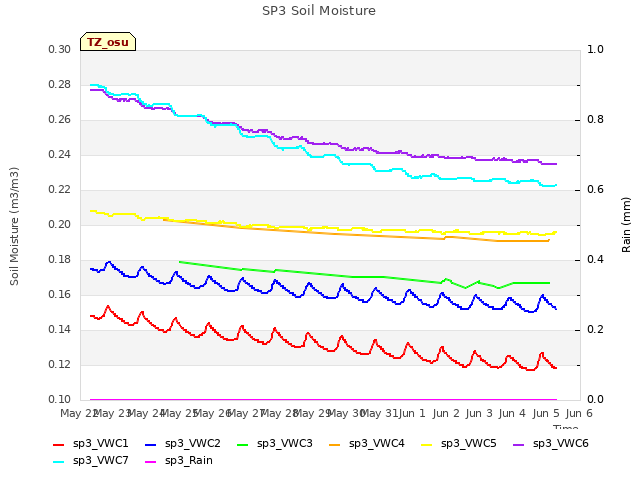
Task: Toggle sp3_VWC7 legend entry
Action: point(91,461)
